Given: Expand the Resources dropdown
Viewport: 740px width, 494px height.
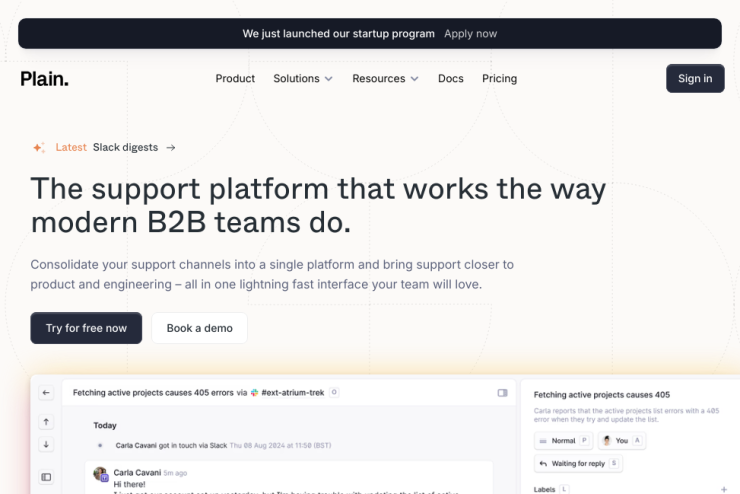Looking at the screenshot, I should pos(385,79).
